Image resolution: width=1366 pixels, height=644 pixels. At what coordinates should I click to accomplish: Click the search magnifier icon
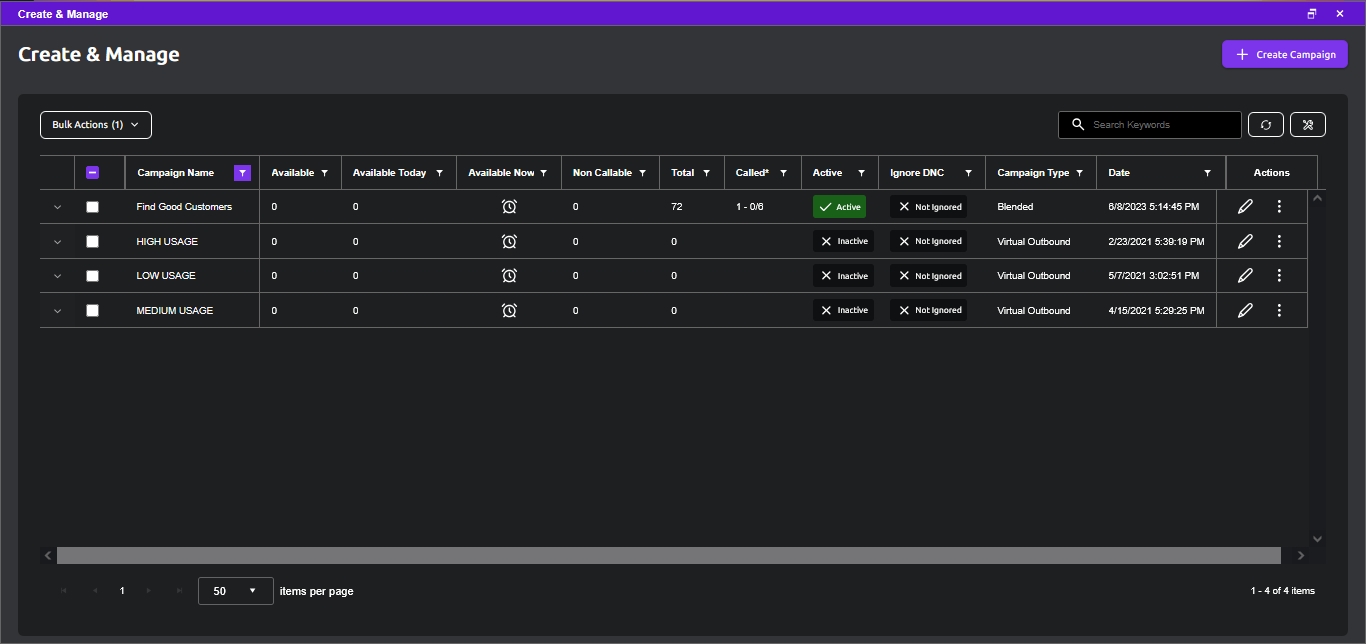pos(1078,125)
